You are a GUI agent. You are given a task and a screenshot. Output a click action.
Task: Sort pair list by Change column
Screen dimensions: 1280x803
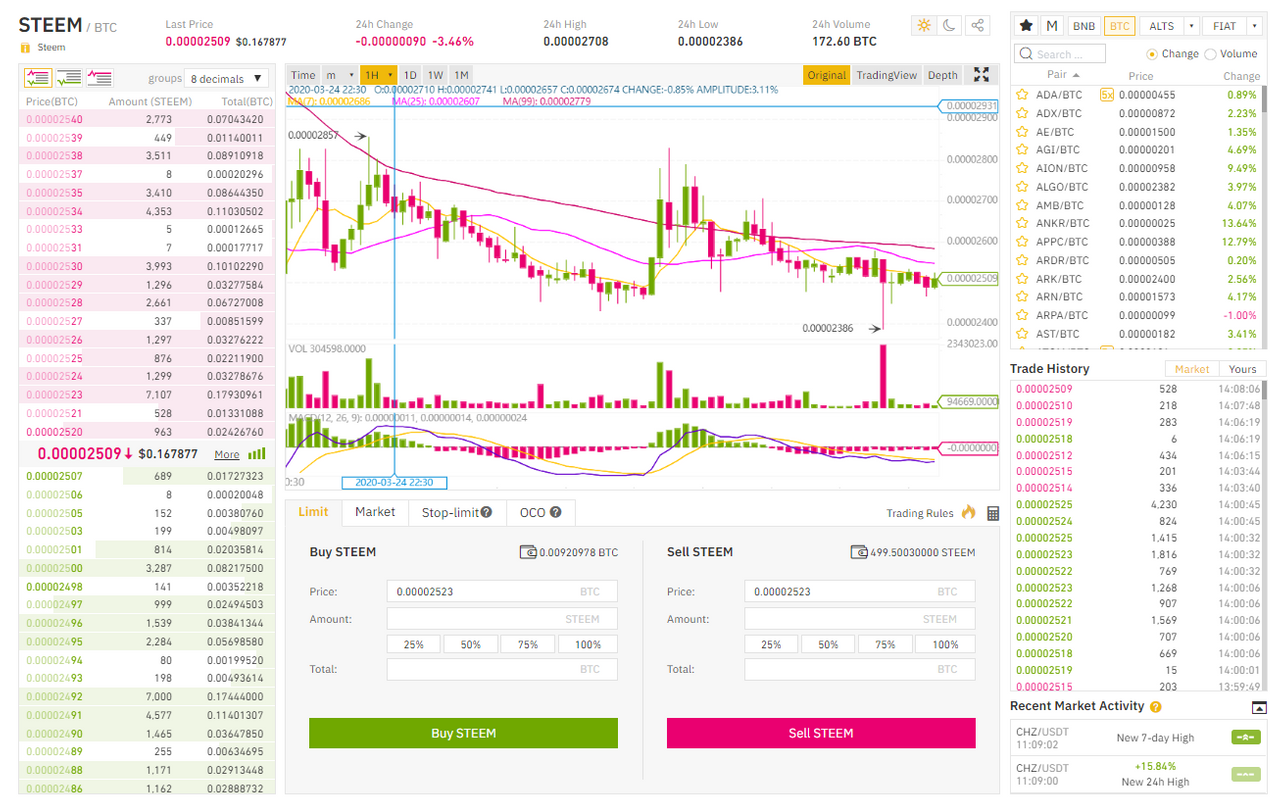(x=1242, y=76)
